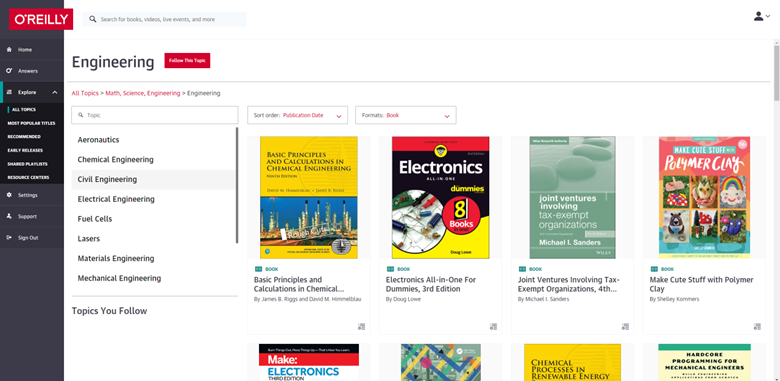Select Civil Engineering topic
The image size is (780, 381).
pyautogui.click(x=107, y=179)
